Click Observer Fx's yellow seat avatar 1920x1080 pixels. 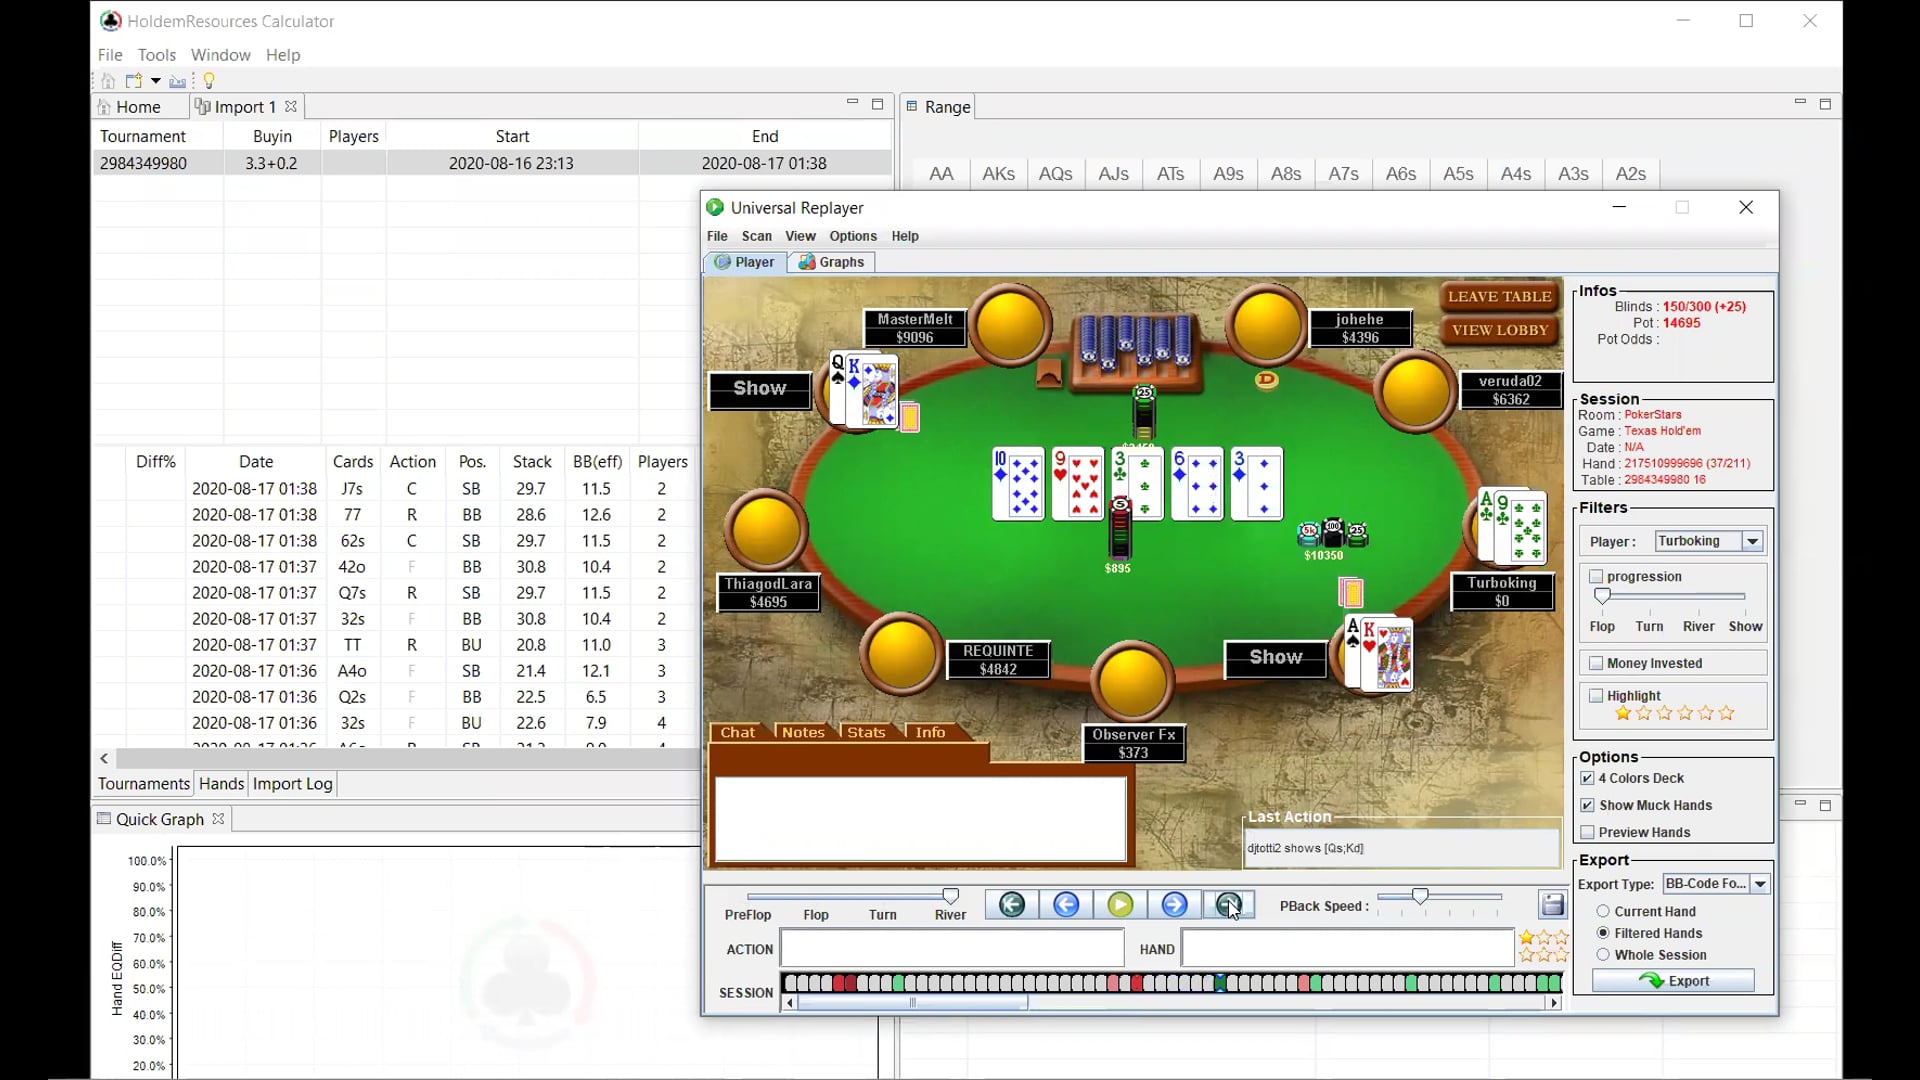tap(1132, 681)
